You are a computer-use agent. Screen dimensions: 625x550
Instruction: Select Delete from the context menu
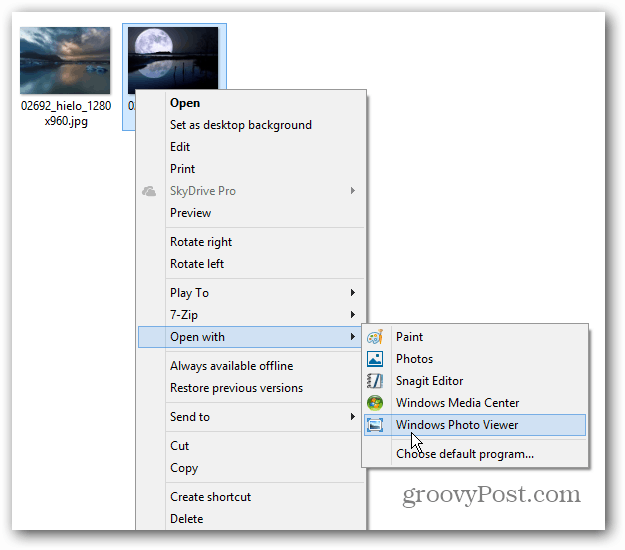(251, 519)
